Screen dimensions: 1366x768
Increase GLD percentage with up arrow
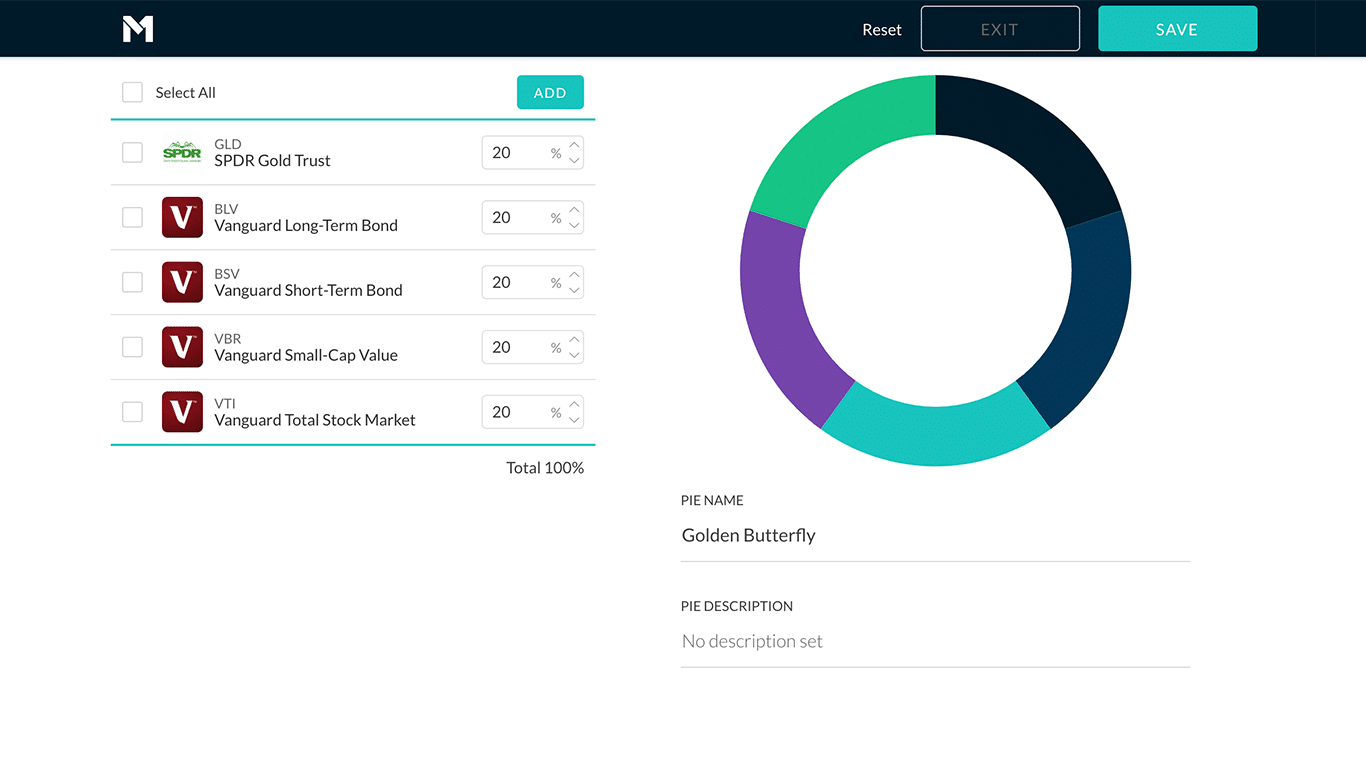574,145
